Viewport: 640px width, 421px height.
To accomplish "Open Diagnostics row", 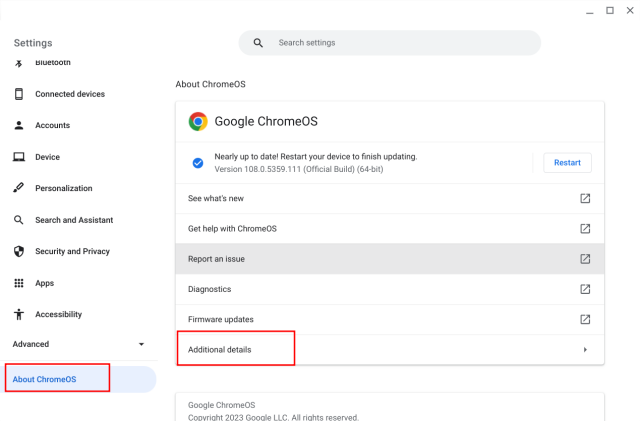I will point(390,289).
